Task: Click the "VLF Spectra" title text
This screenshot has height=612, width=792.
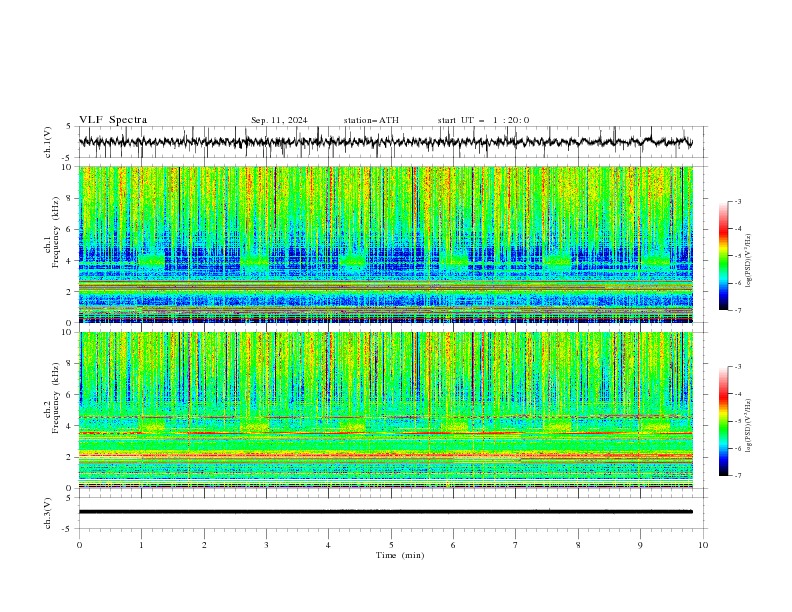Action: click(113, 120)
